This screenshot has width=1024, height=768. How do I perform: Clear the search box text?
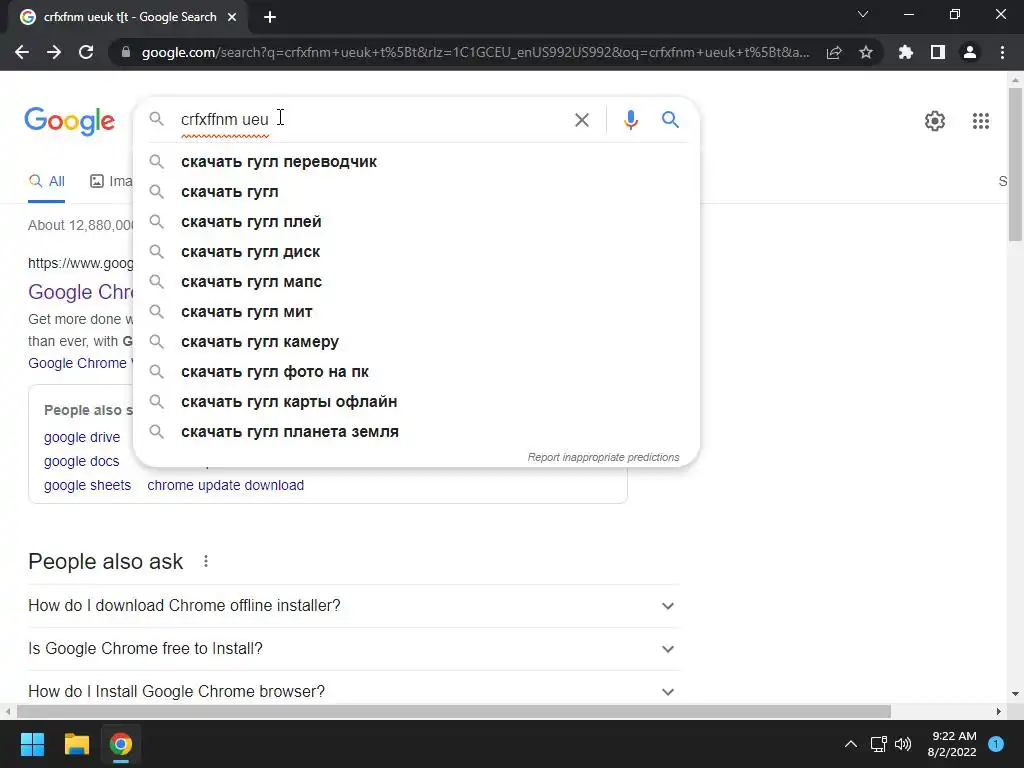[581, 120]
